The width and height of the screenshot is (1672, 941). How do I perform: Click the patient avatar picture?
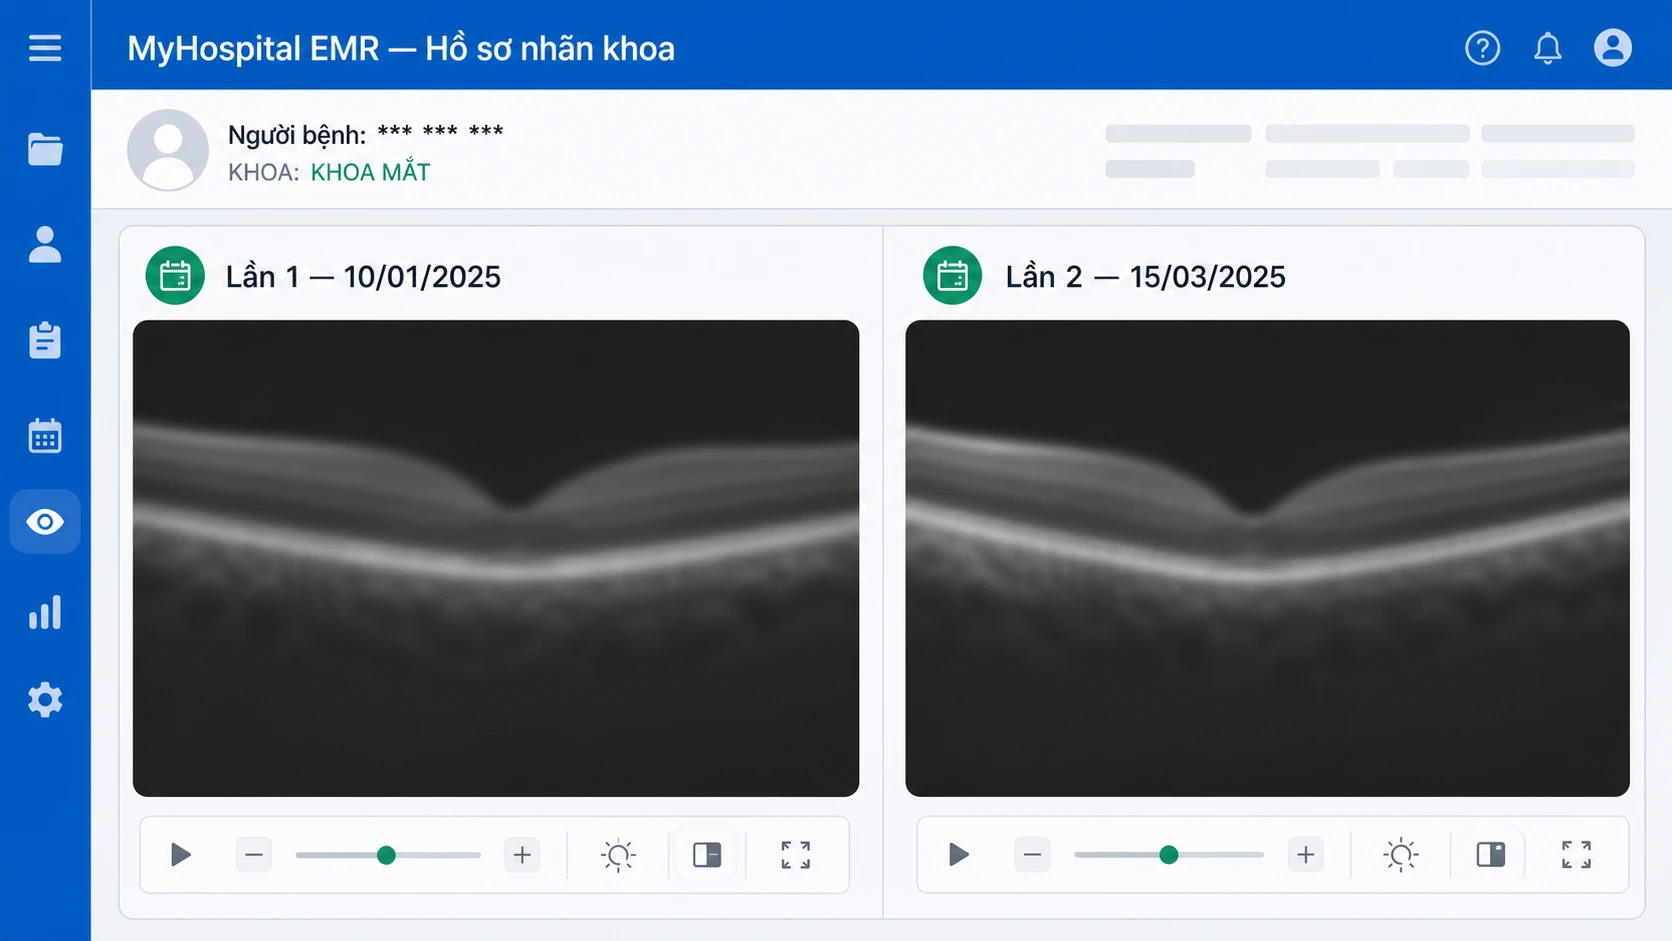point(168,150)
